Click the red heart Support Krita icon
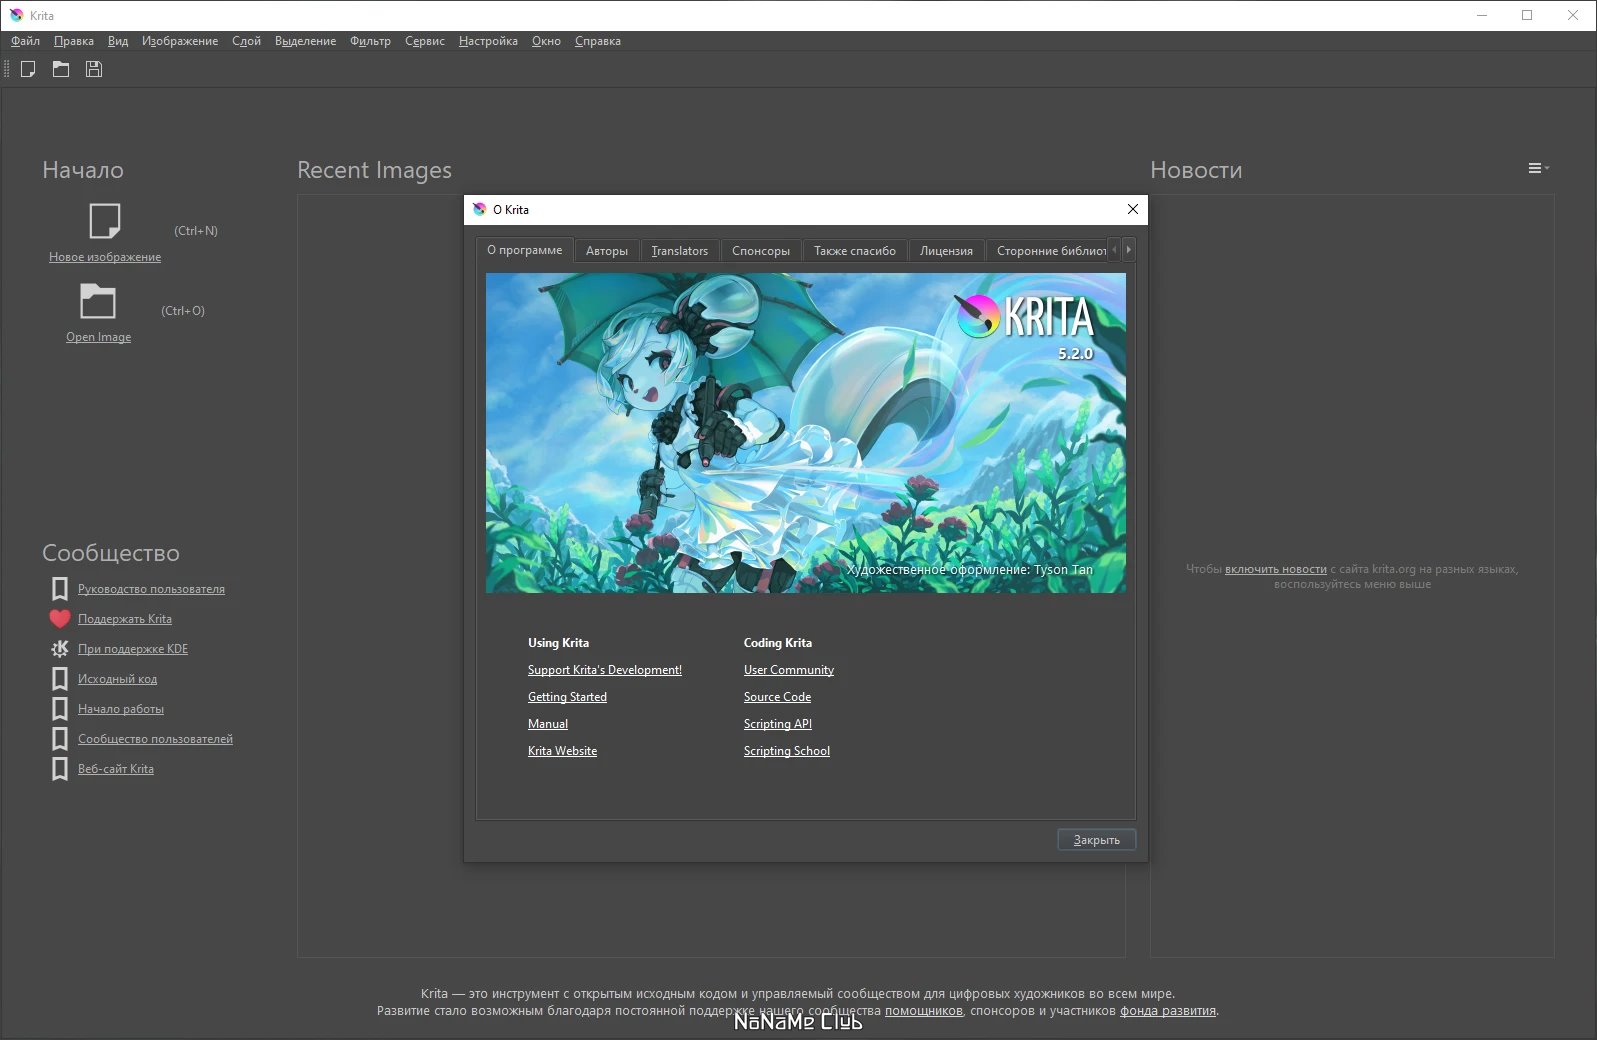Viewport: 1597px width, 1040px height. [x=60, y=619]
